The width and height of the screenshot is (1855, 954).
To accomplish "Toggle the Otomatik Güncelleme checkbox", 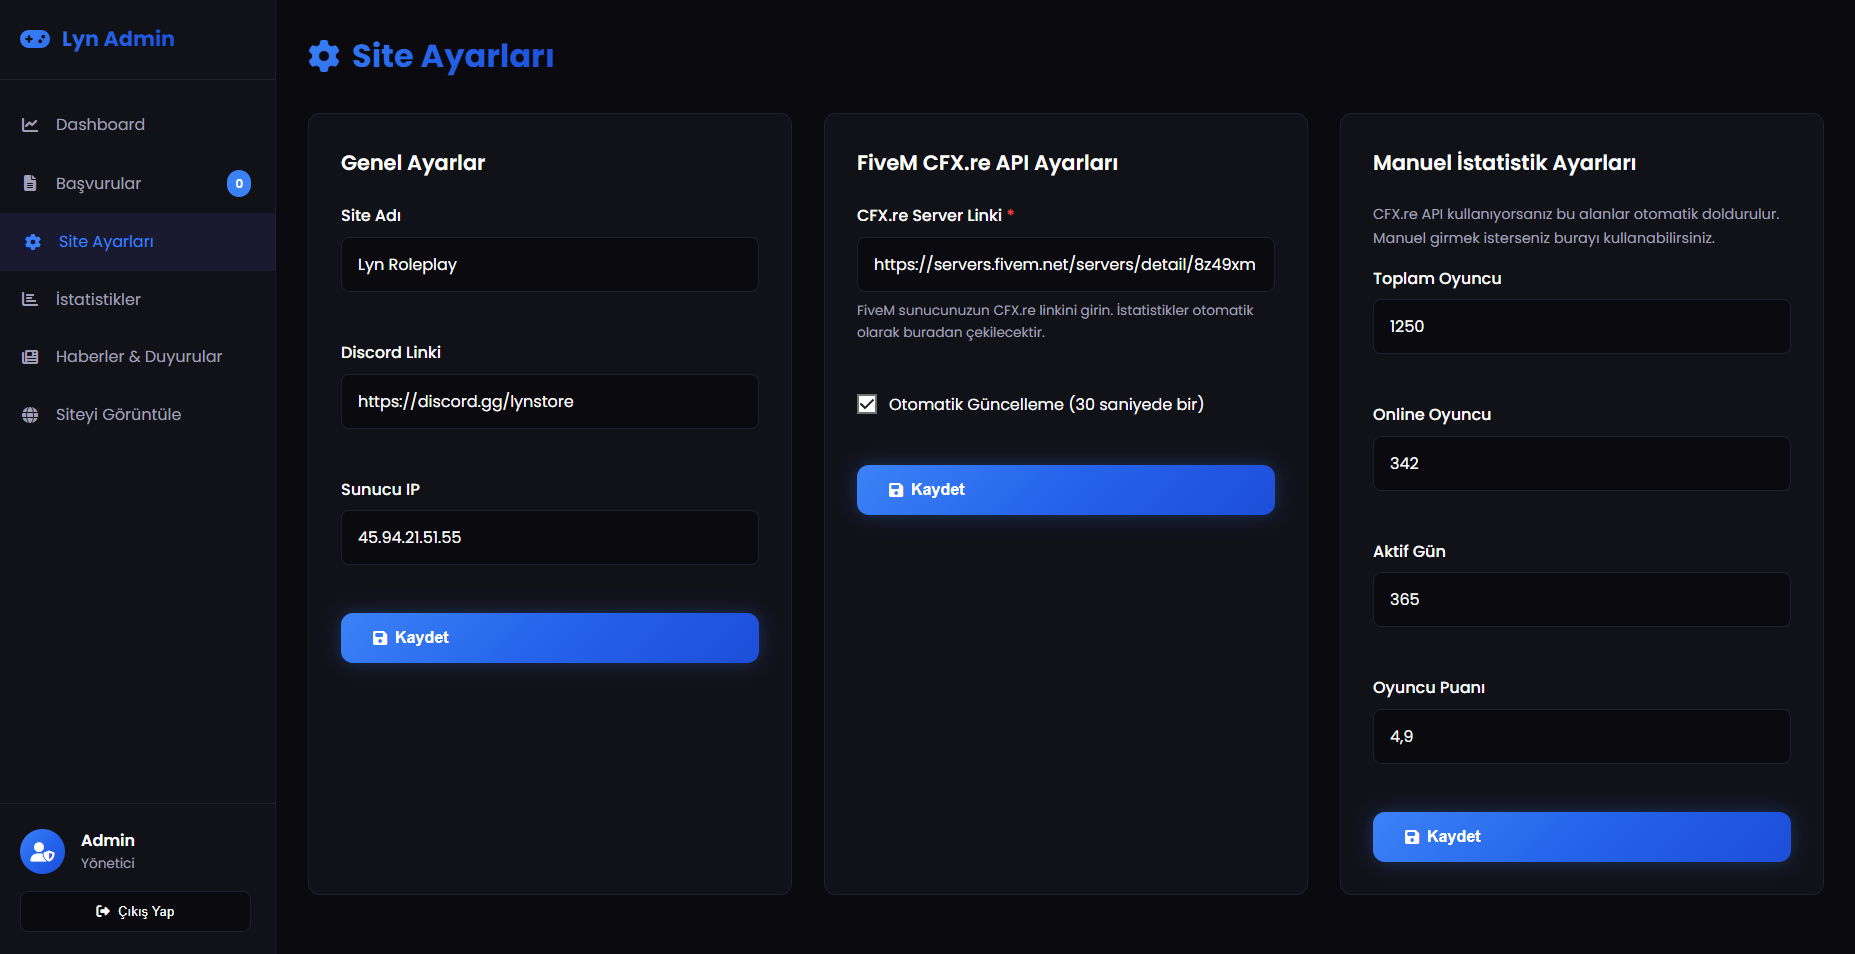I will [867, 404].
